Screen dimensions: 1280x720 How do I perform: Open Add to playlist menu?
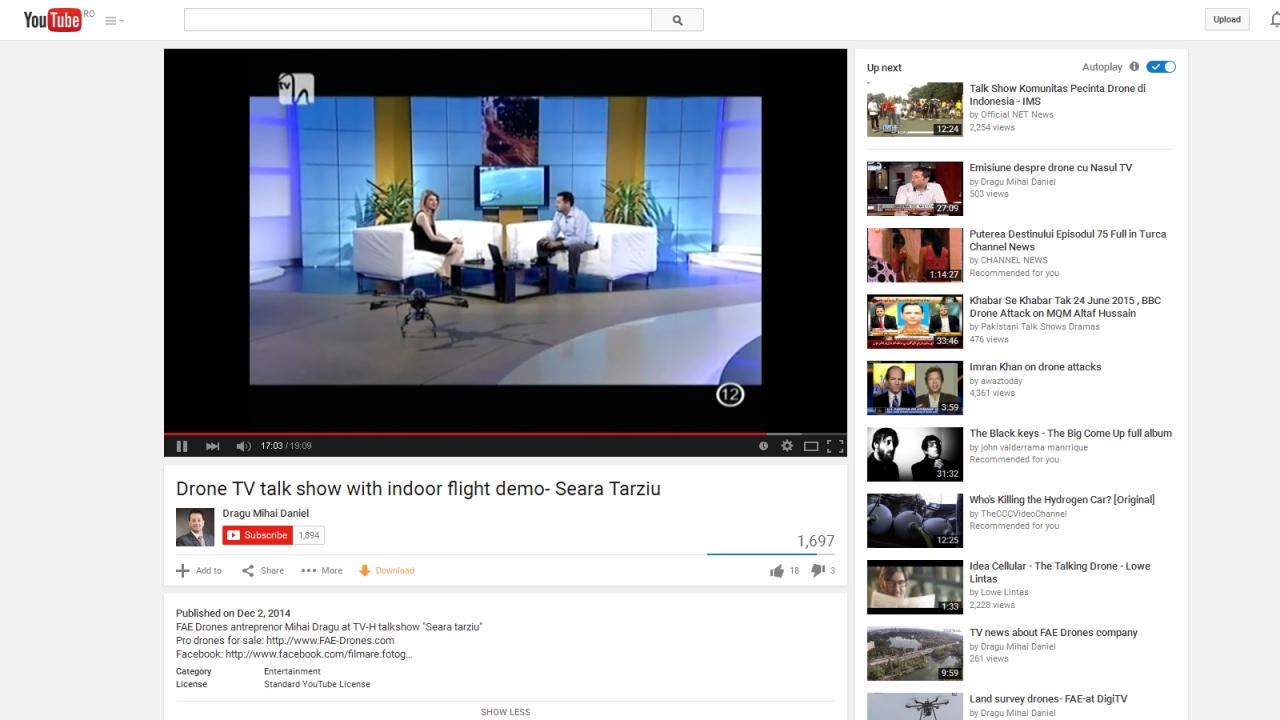tap(199, 571)
